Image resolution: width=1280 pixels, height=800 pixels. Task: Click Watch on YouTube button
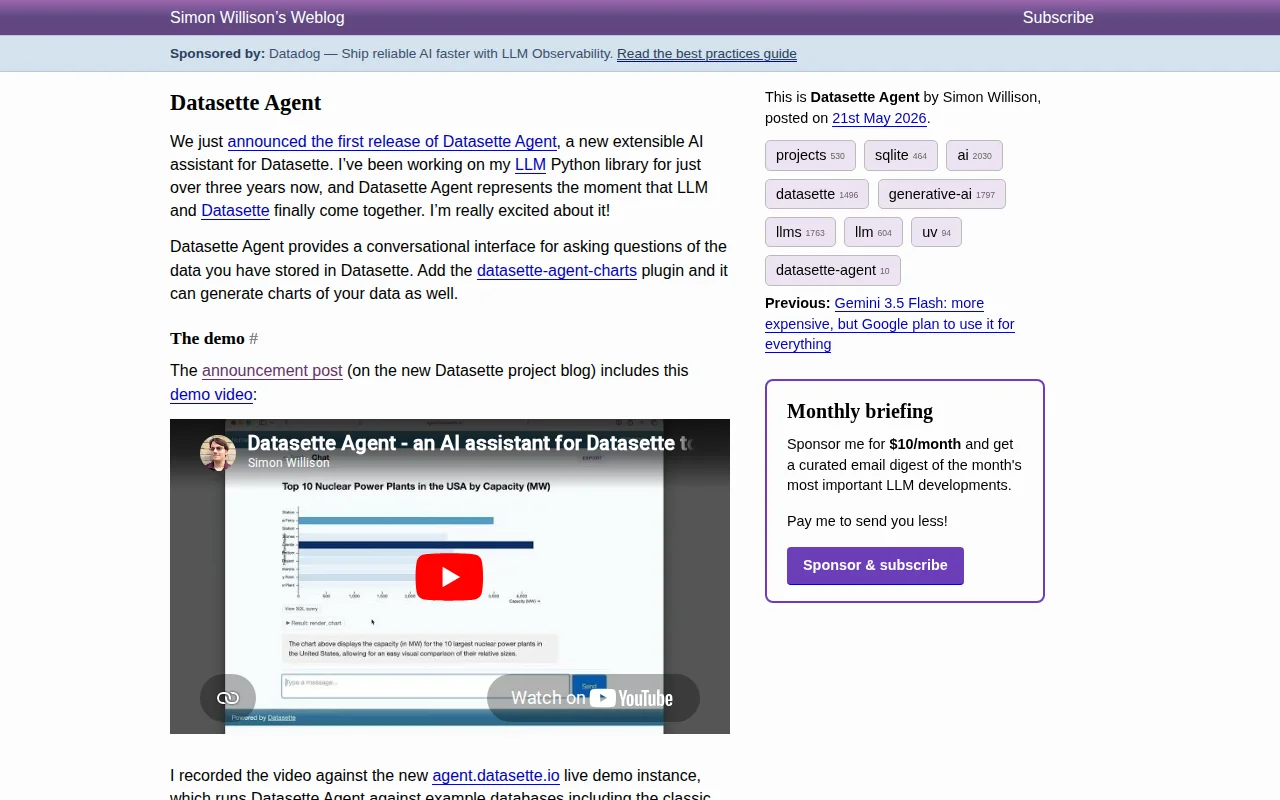click(593, 698)
